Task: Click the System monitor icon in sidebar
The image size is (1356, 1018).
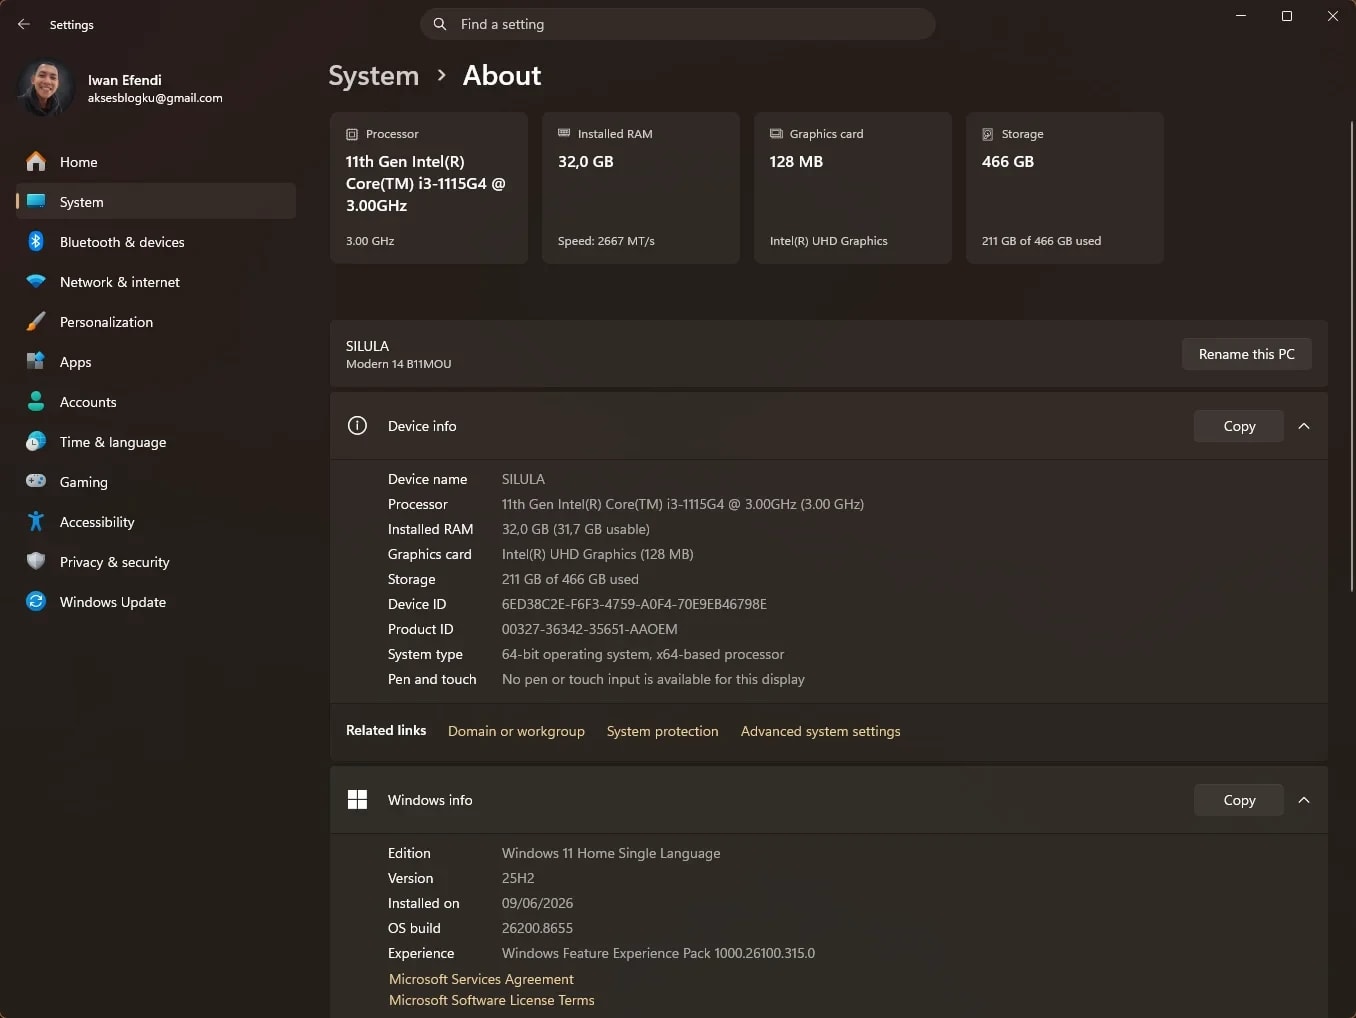Action: click(x=36, y=201)
